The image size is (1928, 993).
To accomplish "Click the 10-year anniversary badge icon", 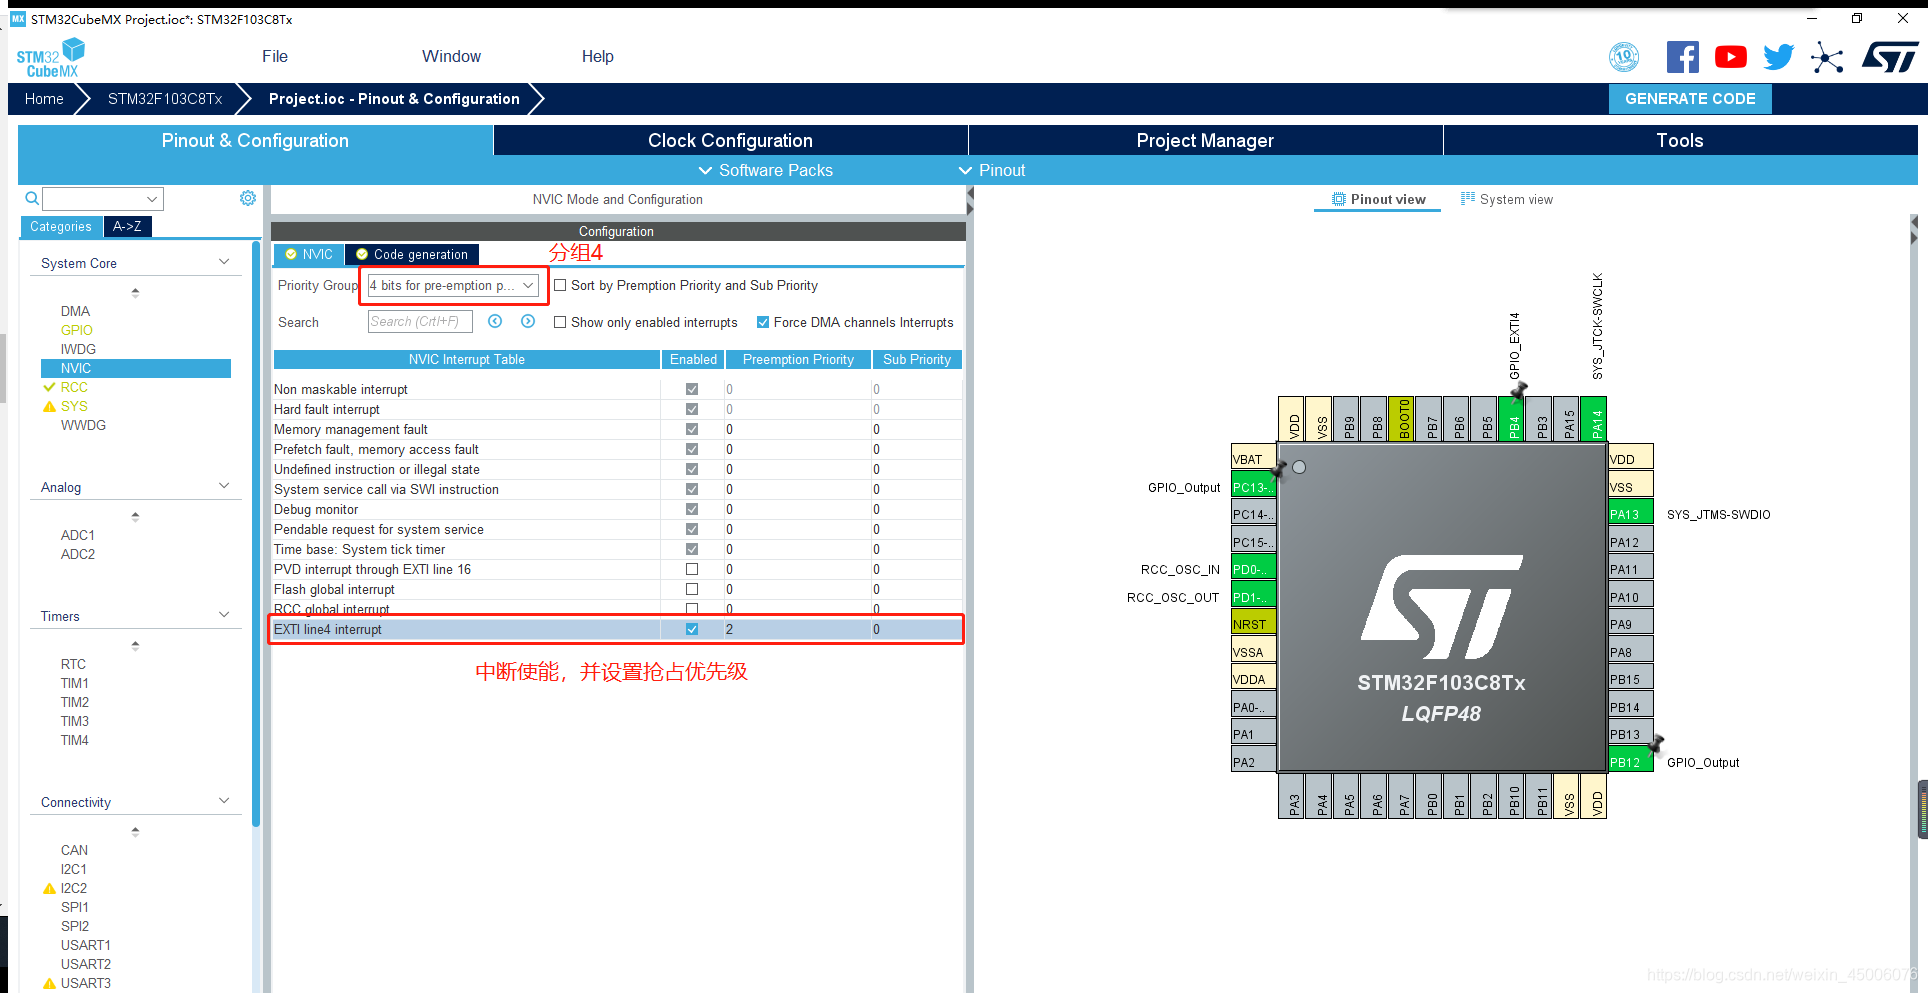I will point(1624,57).
